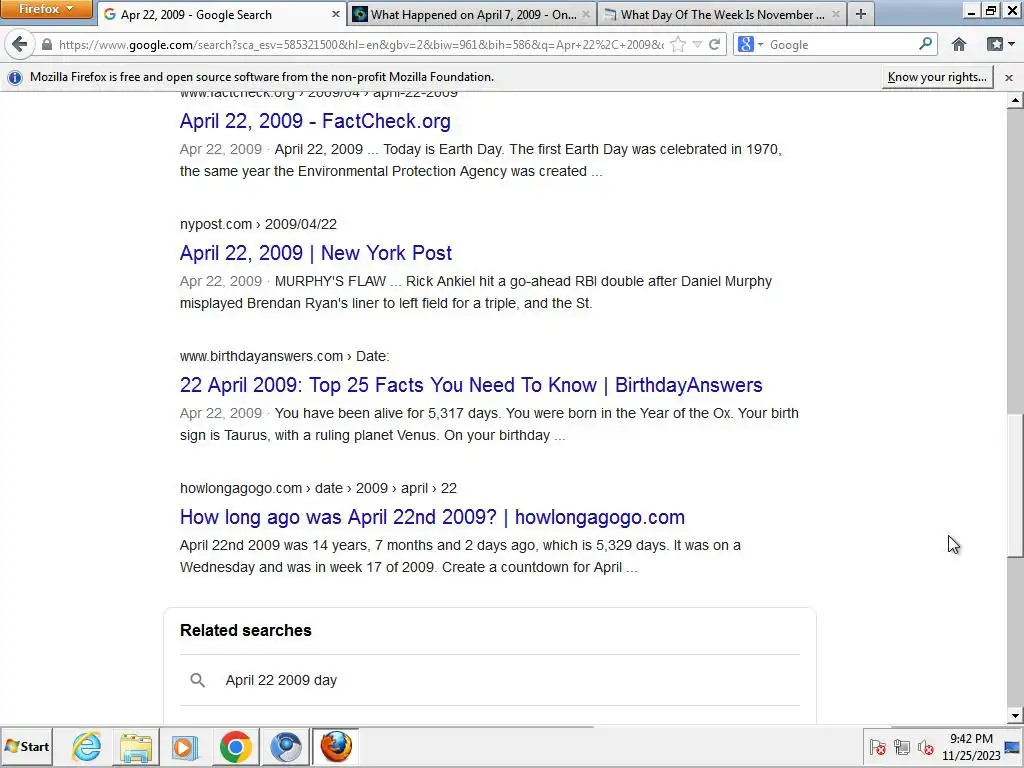Image resolution: width=1024 pixels, height=768 pixels.
Task: Click the padlock site identity icon
Action: click(x=46, y=44)
